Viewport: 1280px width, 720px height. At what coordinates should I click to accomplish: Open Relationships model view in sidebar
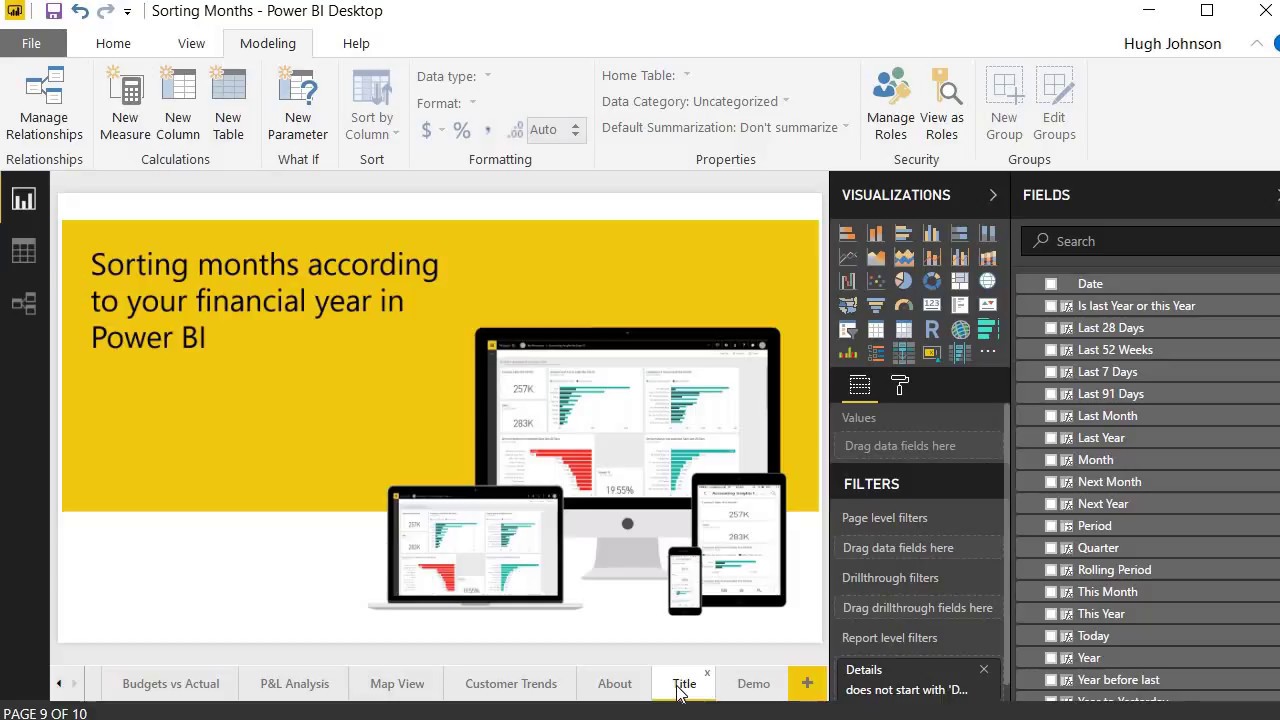24,303
